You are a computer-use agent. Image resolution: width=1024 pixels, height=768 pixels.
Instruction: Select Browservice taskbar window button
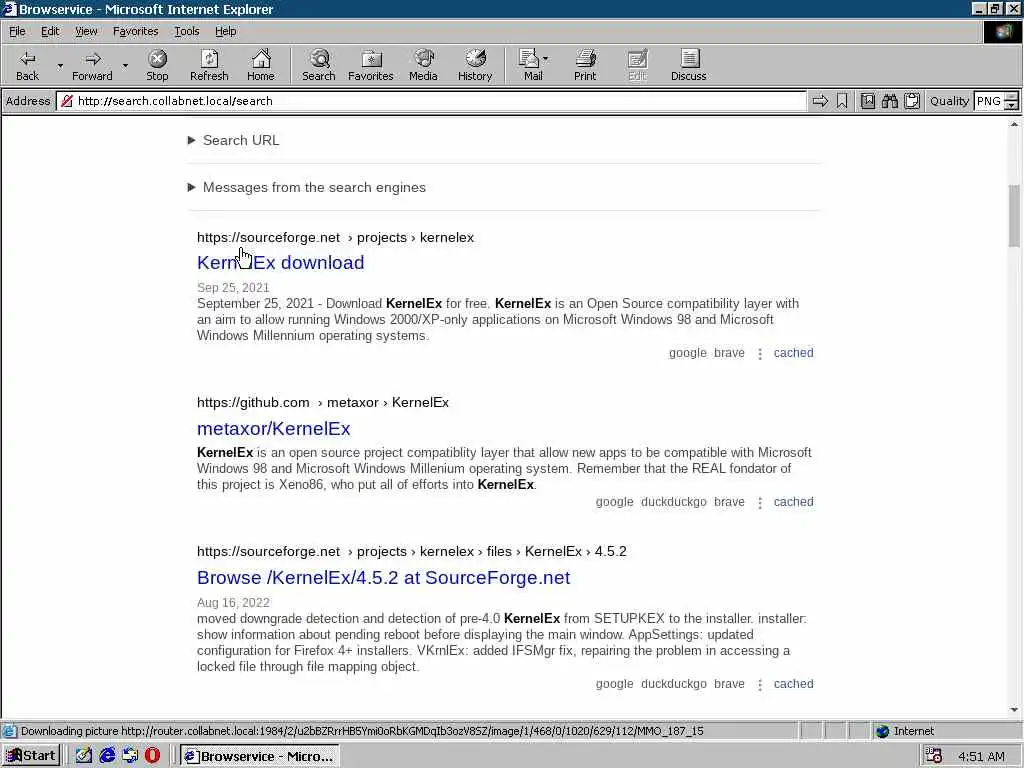tap(260, 756)
